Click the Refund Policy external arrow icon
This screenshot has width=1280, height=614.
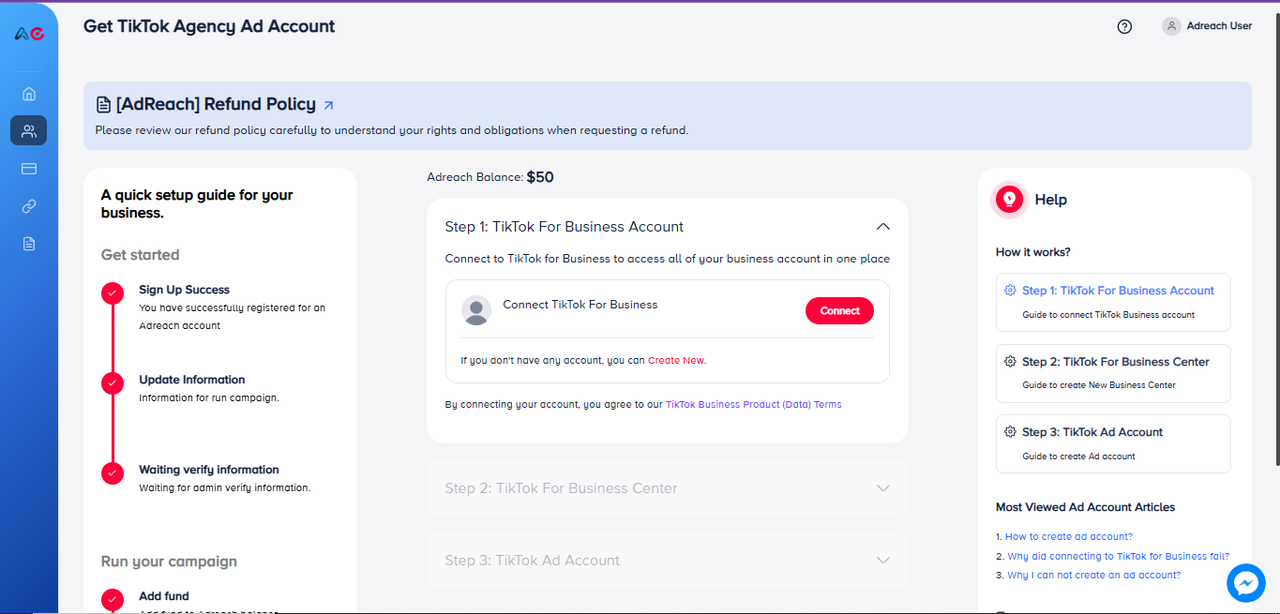(329, 105)
